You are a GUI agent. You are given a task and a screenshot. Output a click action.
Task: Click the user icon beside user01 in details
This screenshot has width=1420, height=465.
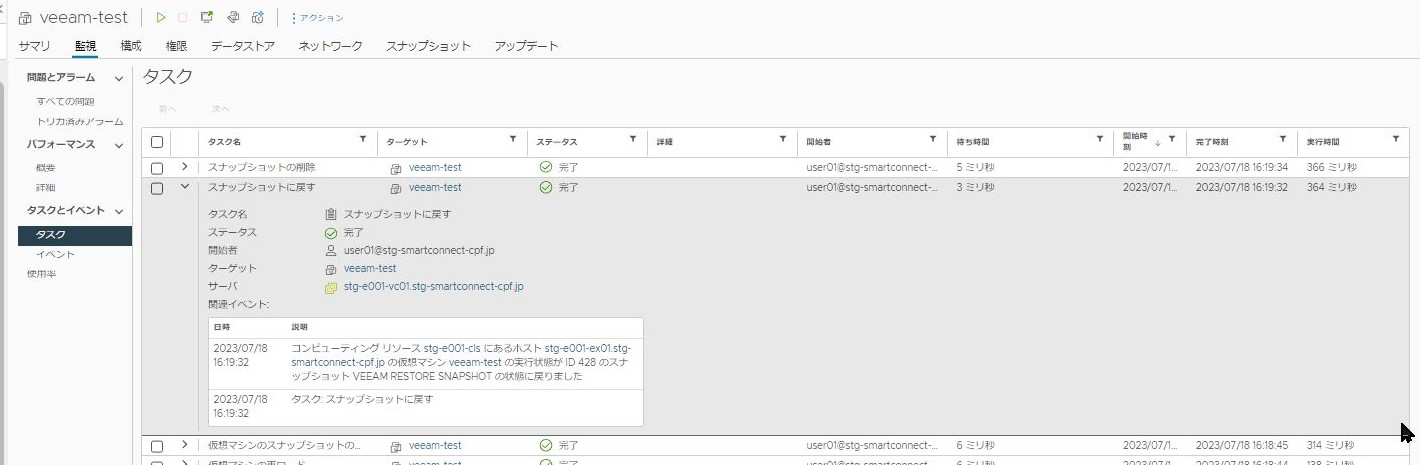[x=331, y=250]
